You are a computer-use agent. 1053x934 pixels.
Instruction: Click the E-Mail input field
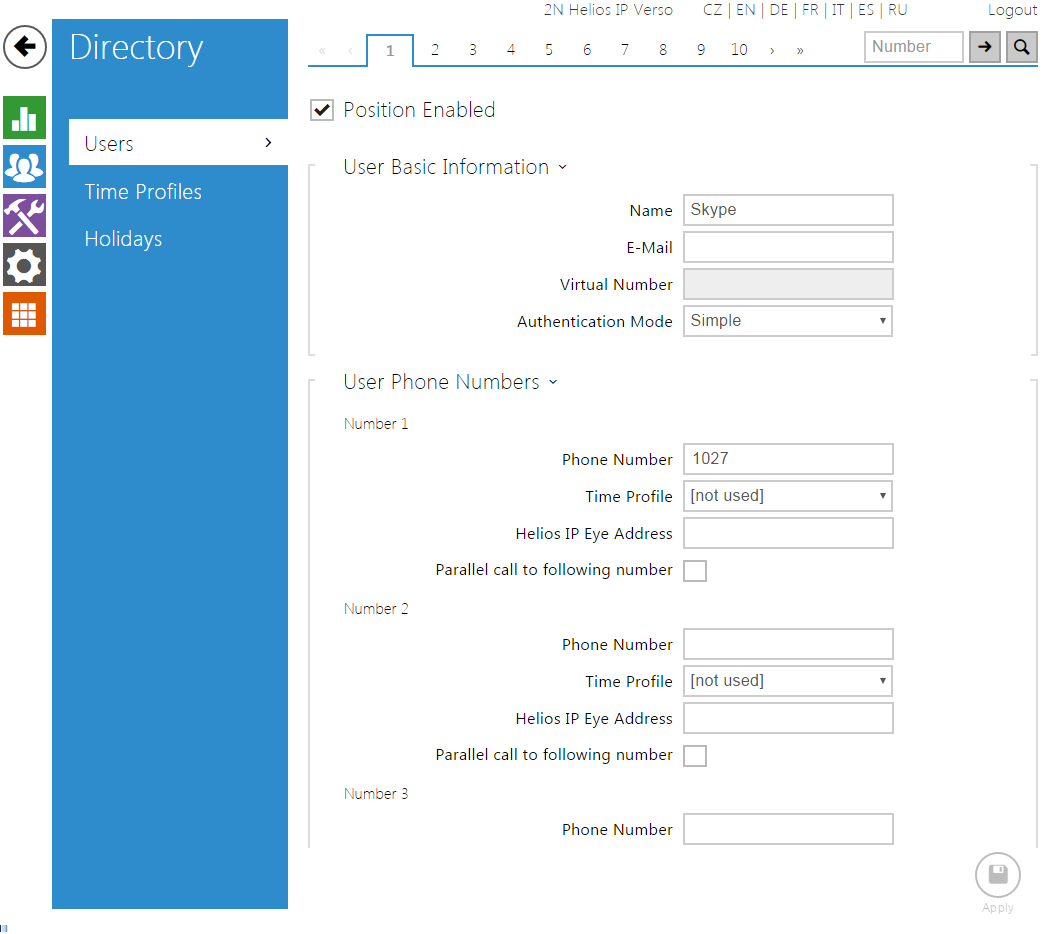click(787, 247)
